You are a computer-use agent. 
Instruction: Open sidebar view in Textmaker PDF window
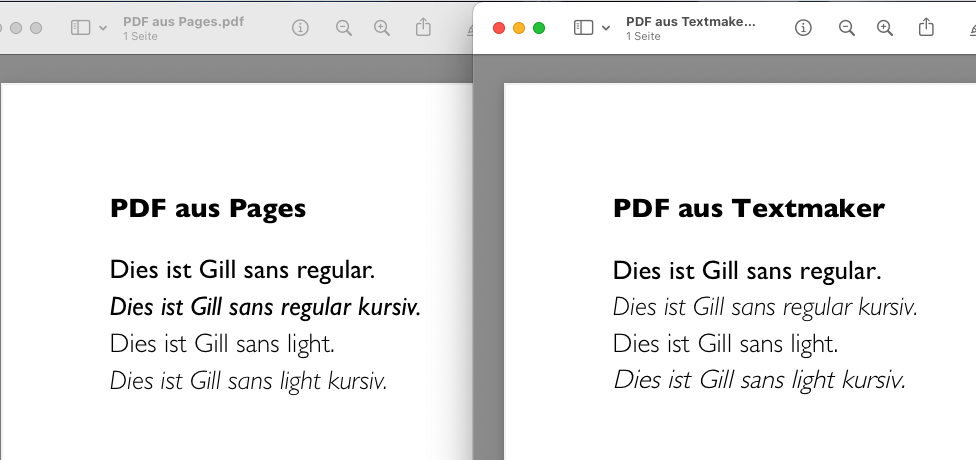click(x=583, y=27)
